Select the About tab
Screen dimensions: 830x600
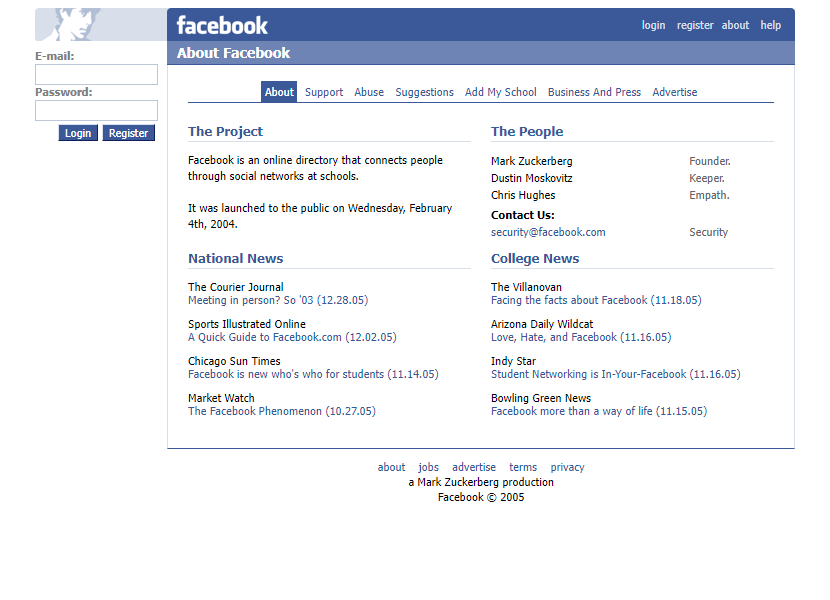point(279,92)
